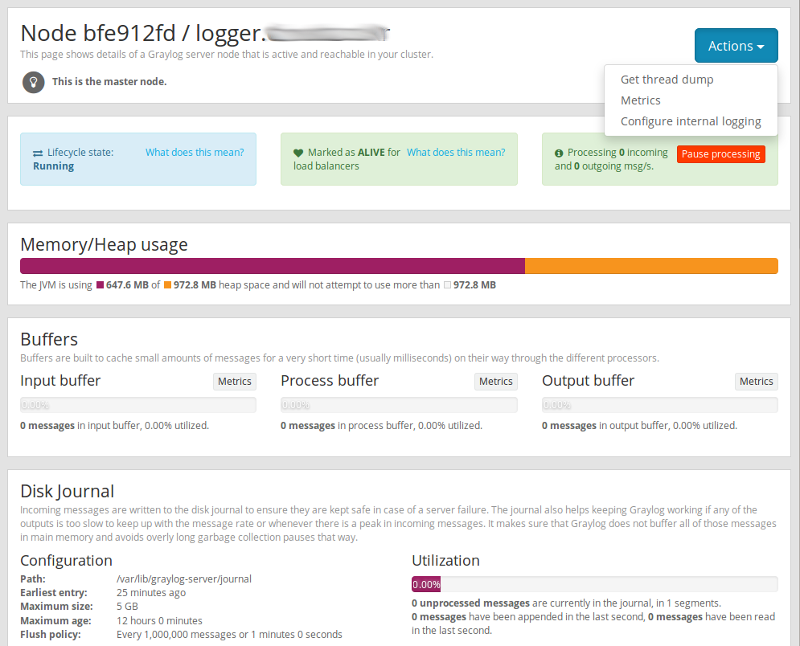Open Metrics for Output buffer
This screenshot has height=646, width=800.
click(756, 381)
